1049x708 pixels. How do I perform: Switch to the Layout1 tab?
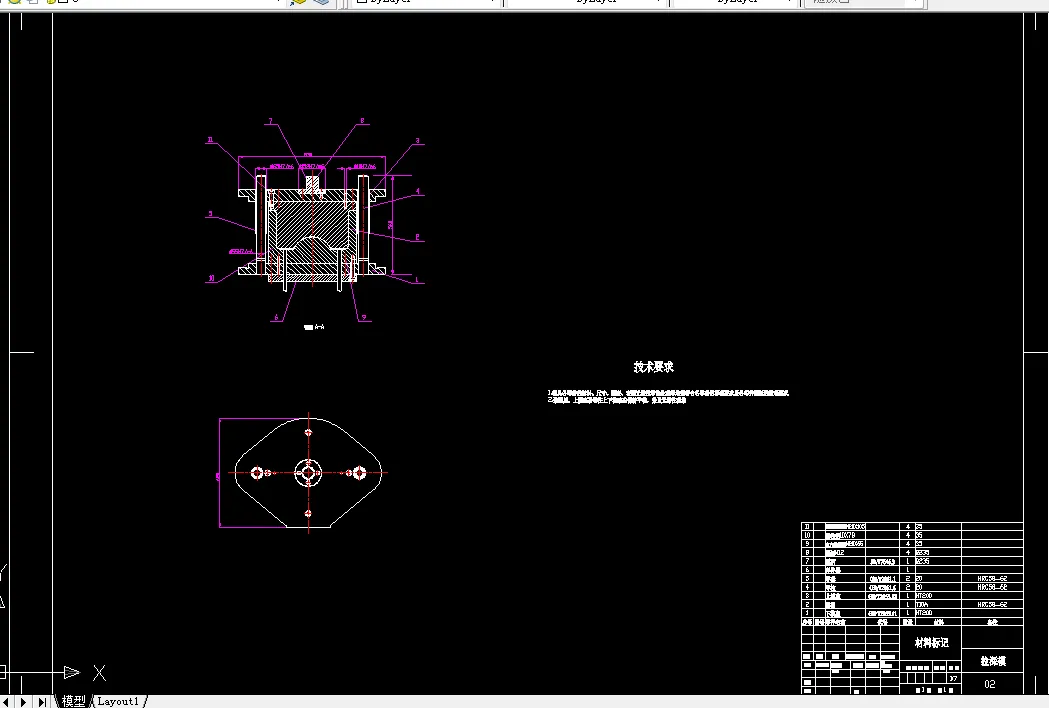click(118, 701)
